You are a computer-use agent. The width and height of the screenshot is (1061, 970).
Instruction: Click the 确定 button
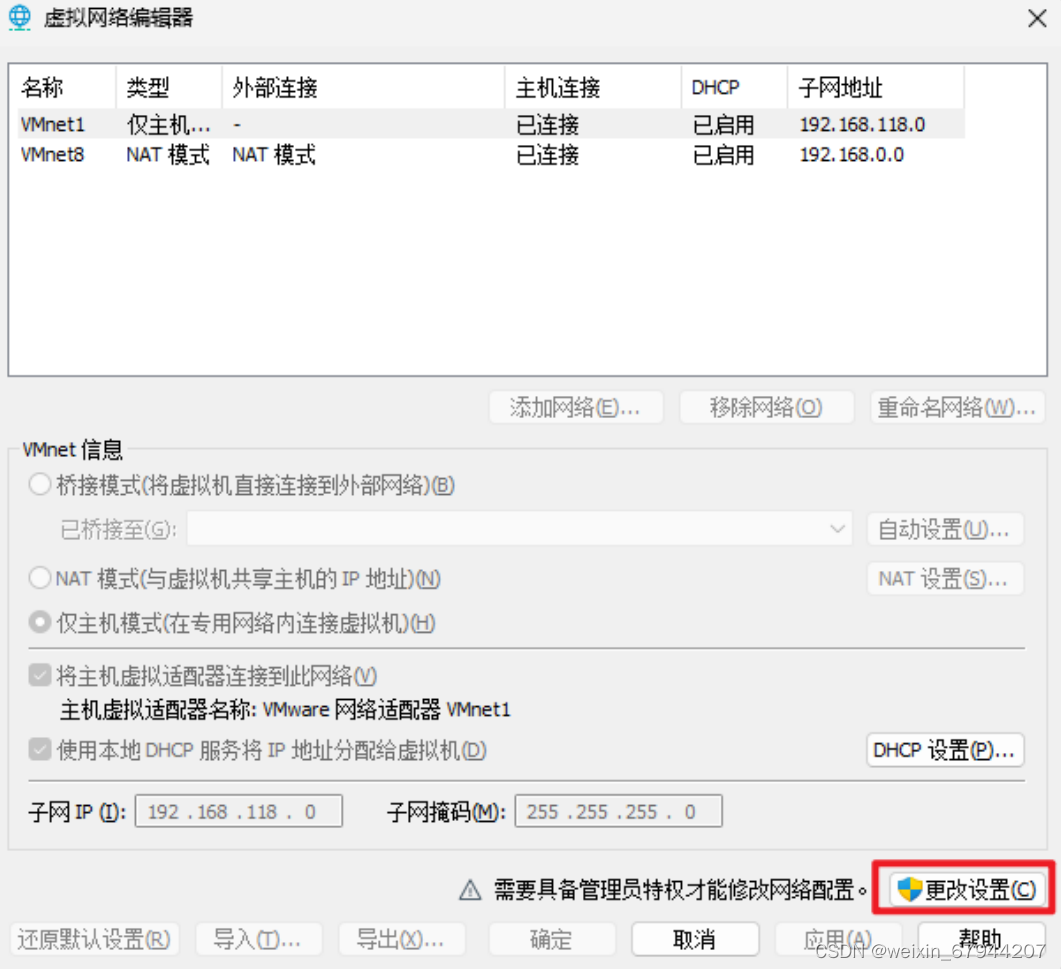point(551,940)
